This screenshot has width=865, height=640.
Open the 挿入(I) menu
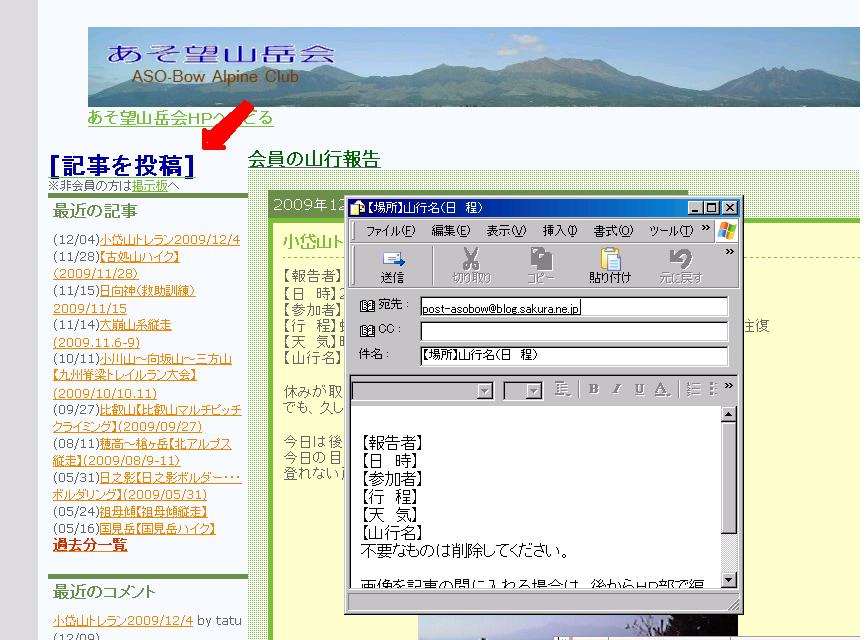[x=559, y=231]
